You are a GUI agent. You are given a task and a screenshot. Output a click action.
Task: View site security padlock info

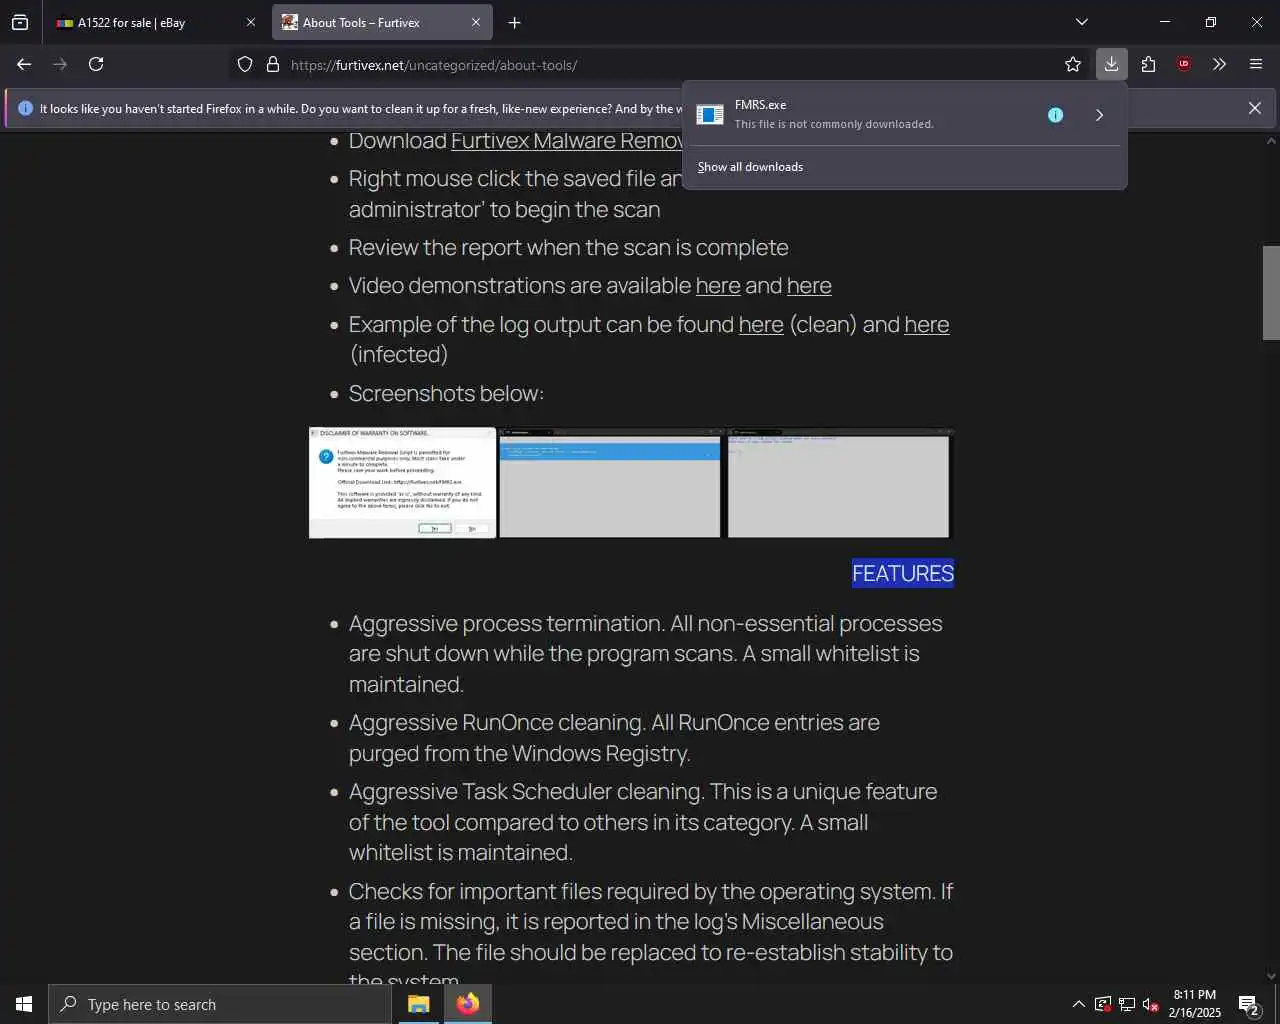click(x=273, y=65)
